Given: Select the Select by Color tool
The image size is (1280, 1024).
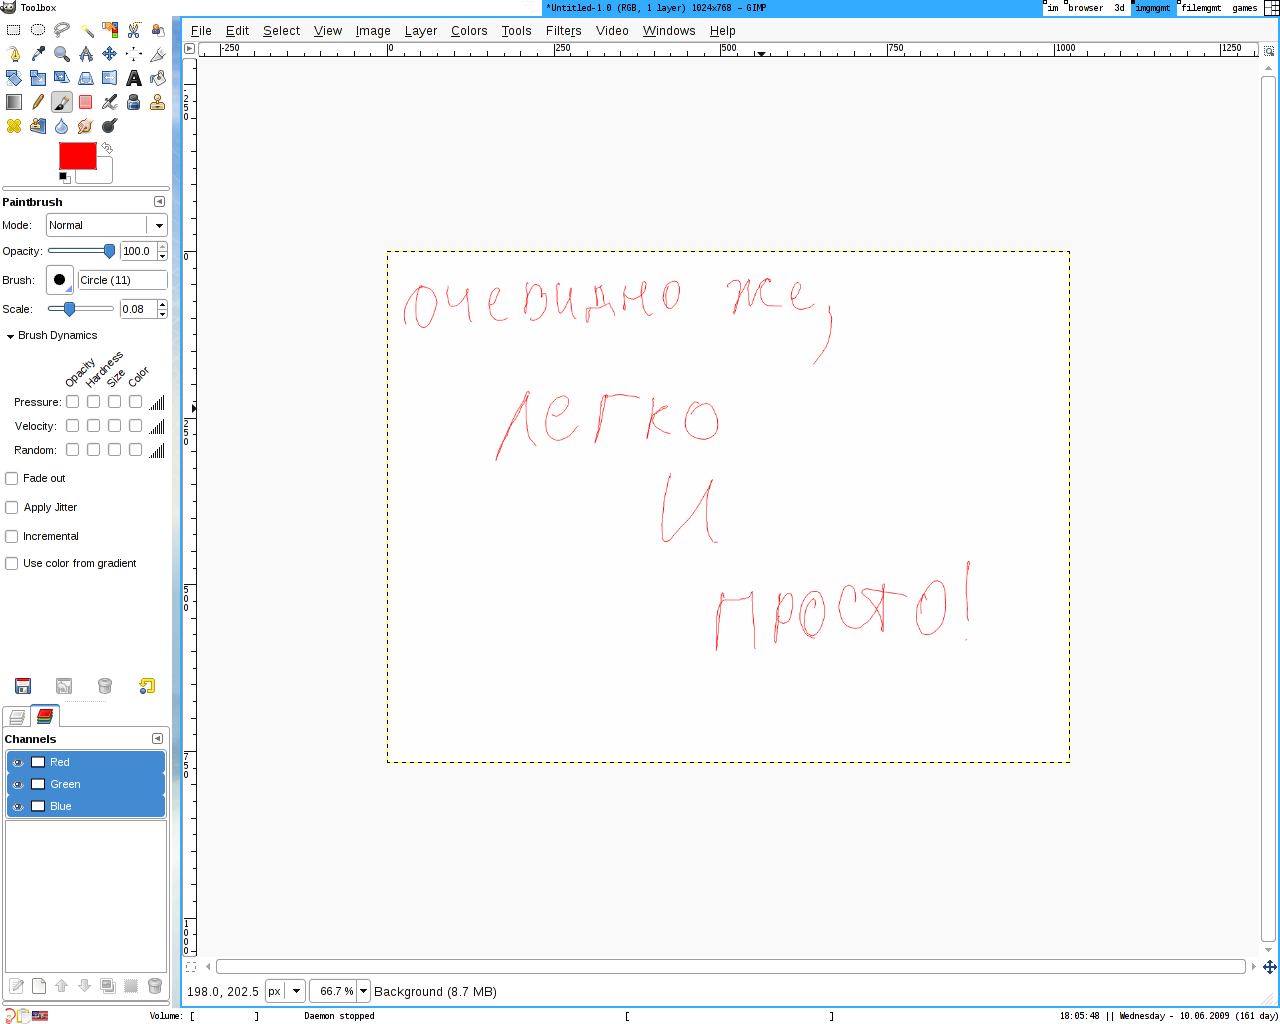Looking at the screenshot, I should (110, 30).
